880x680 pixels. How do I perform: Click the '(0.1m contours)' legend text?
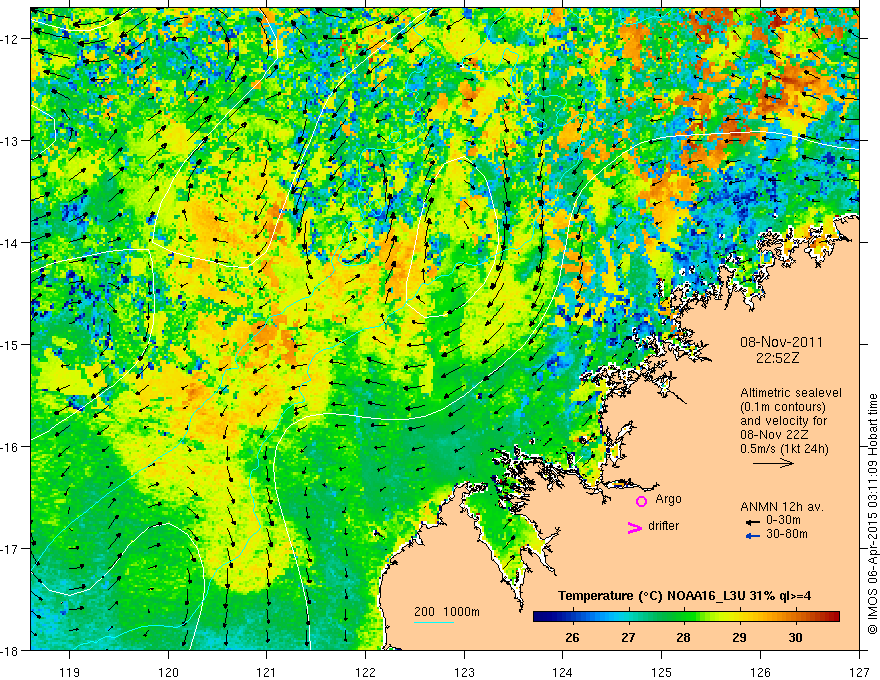tap(783, 407)
